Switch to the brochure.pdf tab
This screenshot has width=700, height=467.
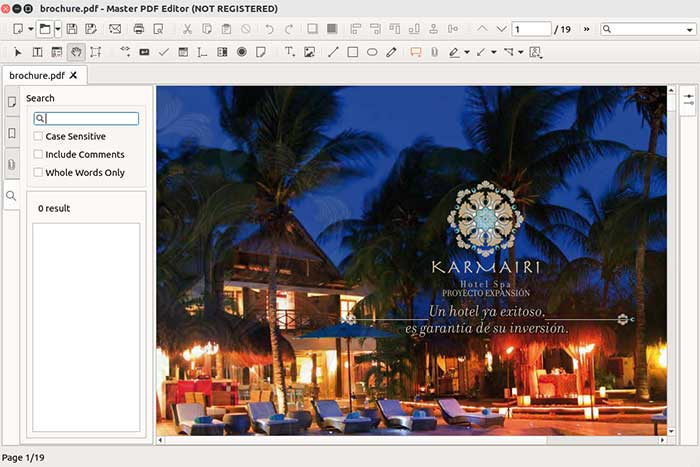[x=37, y=75]
